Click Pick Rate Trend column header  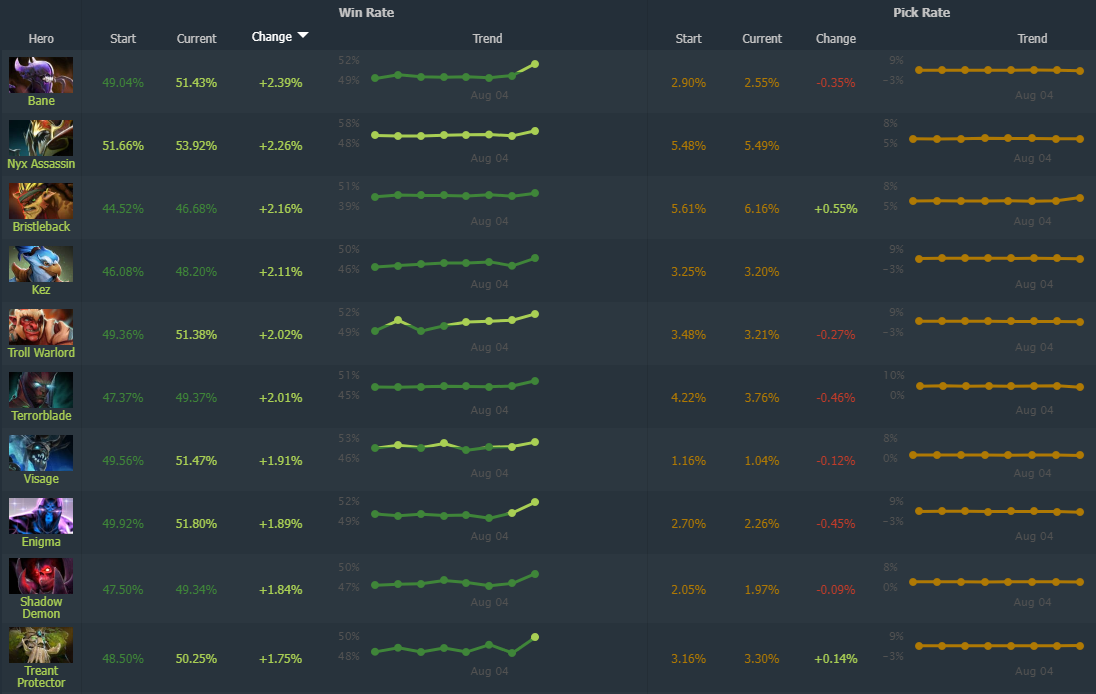click(1032, 38)
